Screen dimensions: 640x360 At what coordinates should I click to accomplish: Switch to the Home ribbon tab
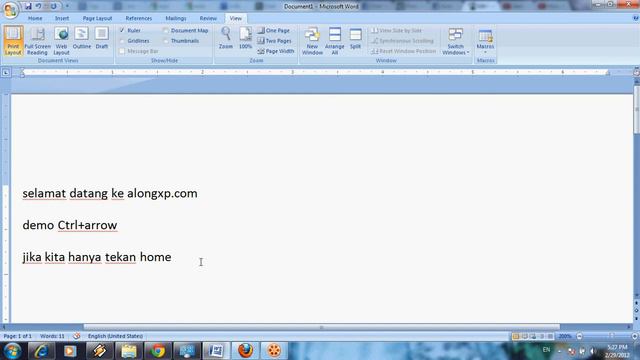point(35,18)
